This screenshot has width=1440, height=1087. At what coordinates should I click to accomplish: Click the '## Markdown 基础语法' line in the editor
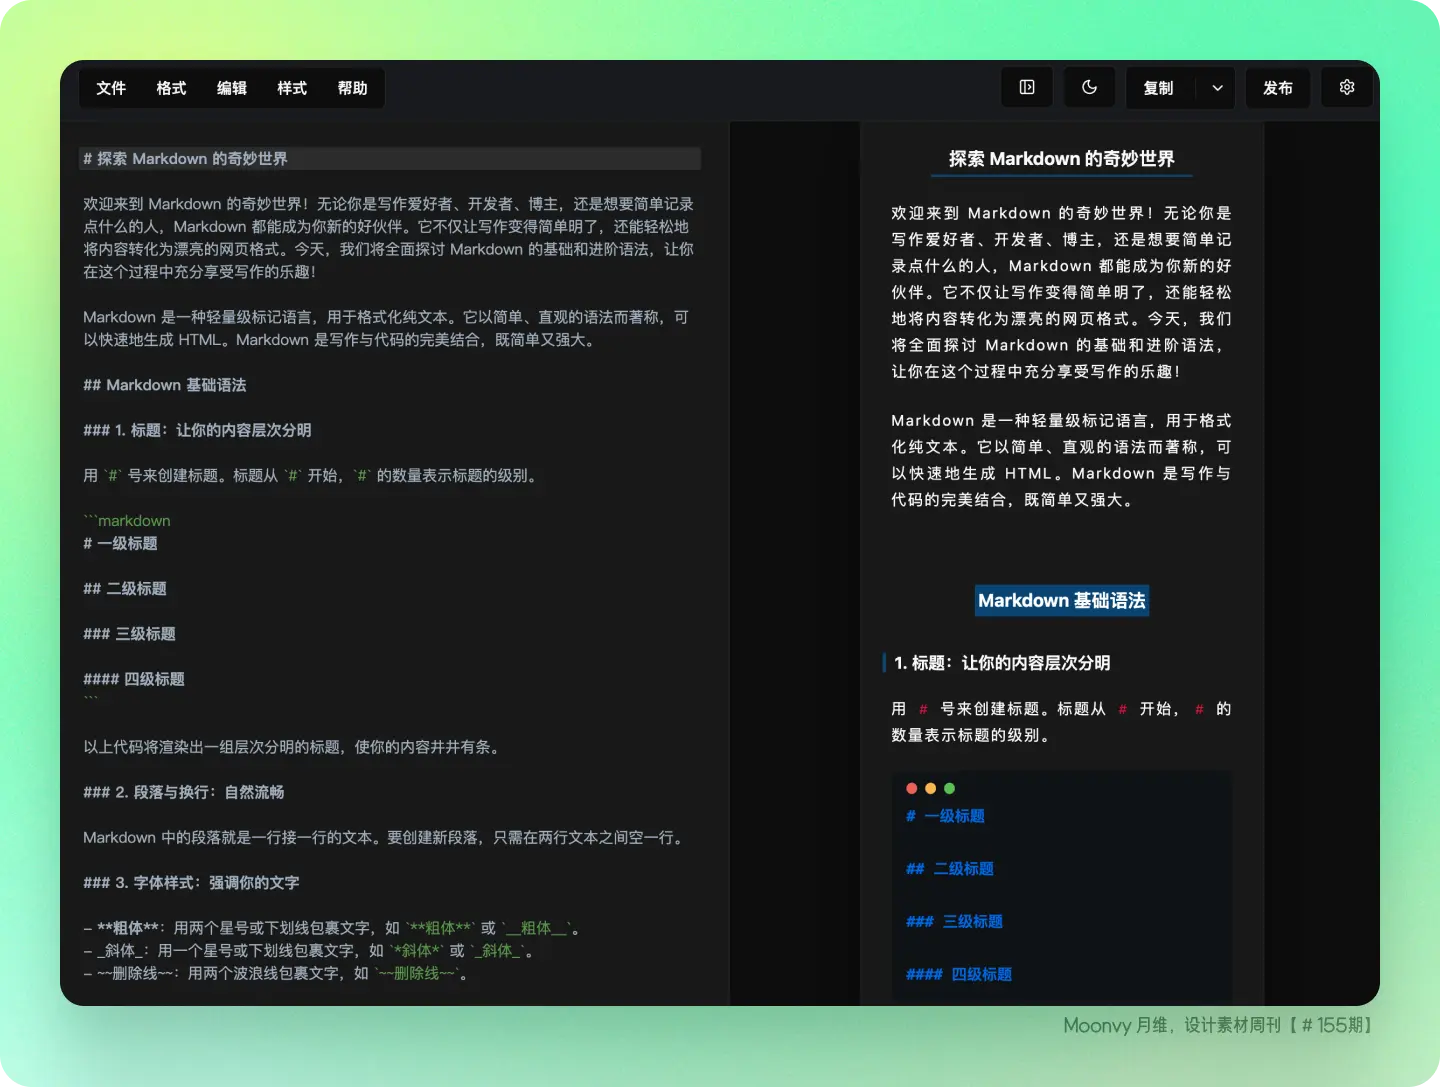pos(165,385)
